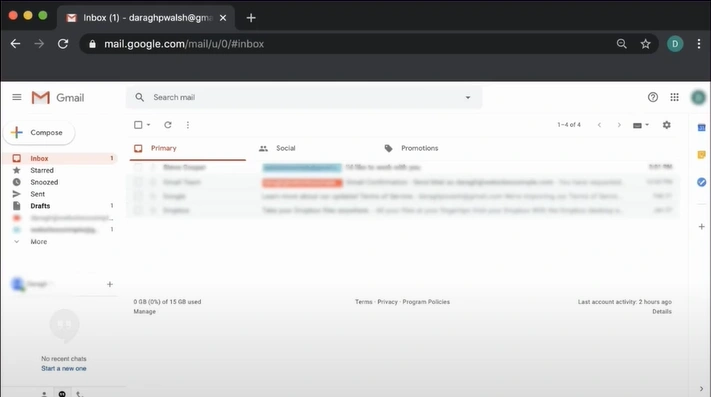Click the "No recent chats" text
Viewport: 711px width, 397px height.
pyautogui.click(x=63, y=358)
